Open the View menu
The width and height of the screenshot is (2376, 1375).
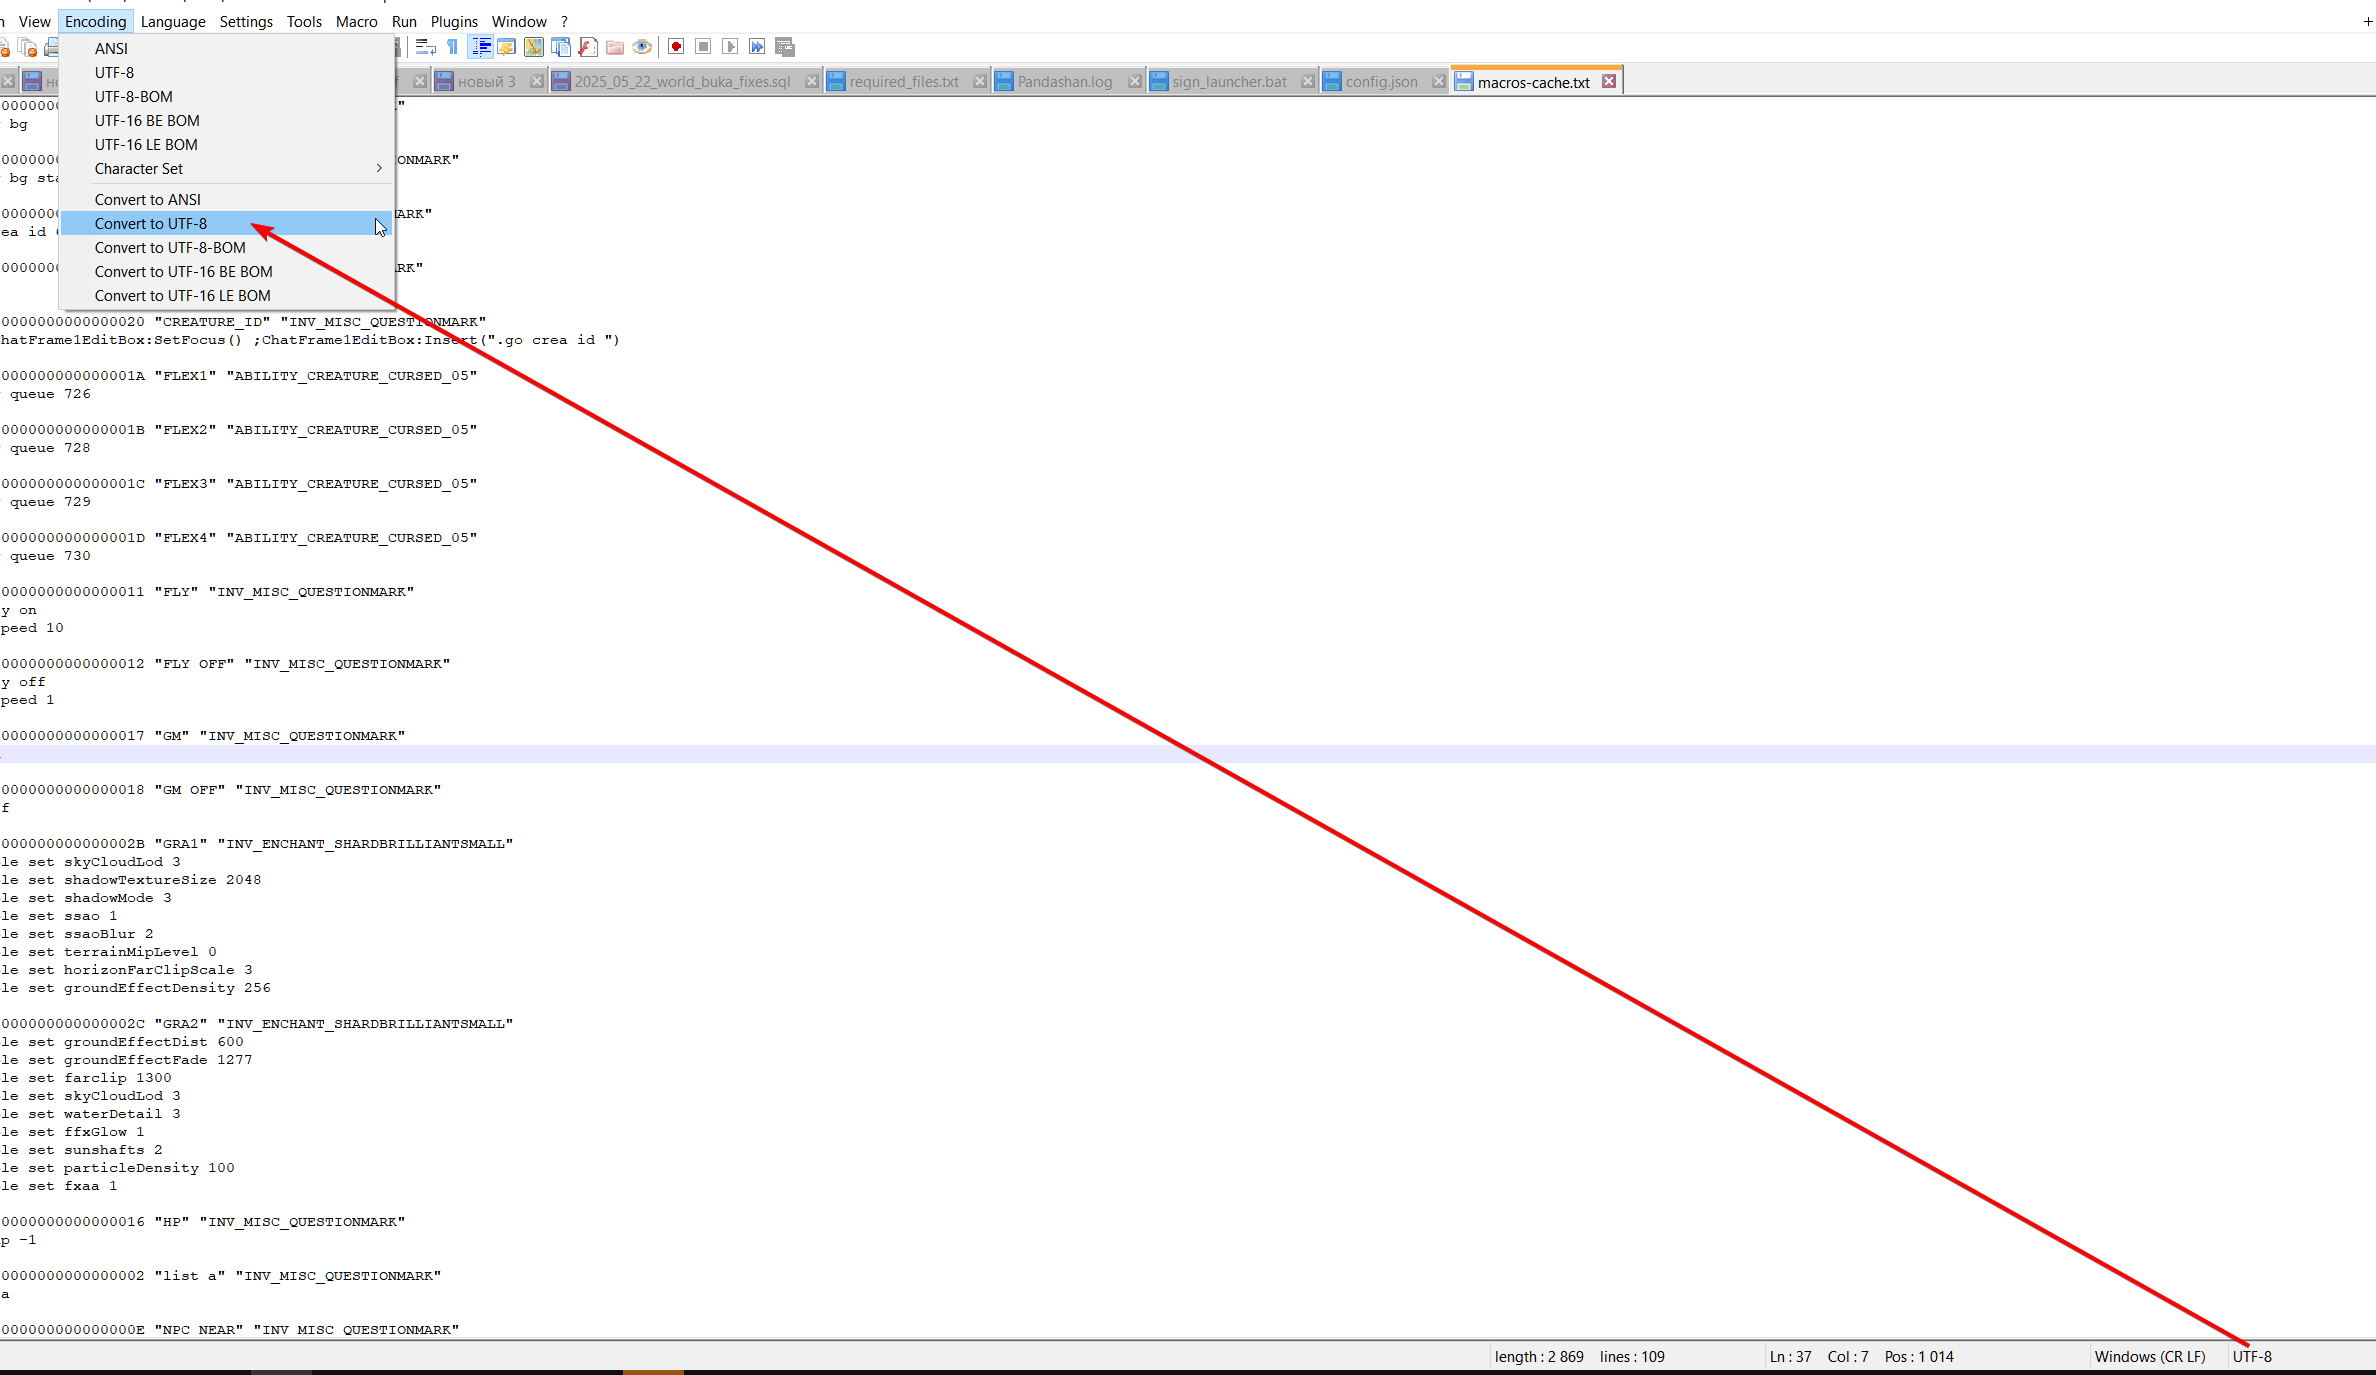34,21
